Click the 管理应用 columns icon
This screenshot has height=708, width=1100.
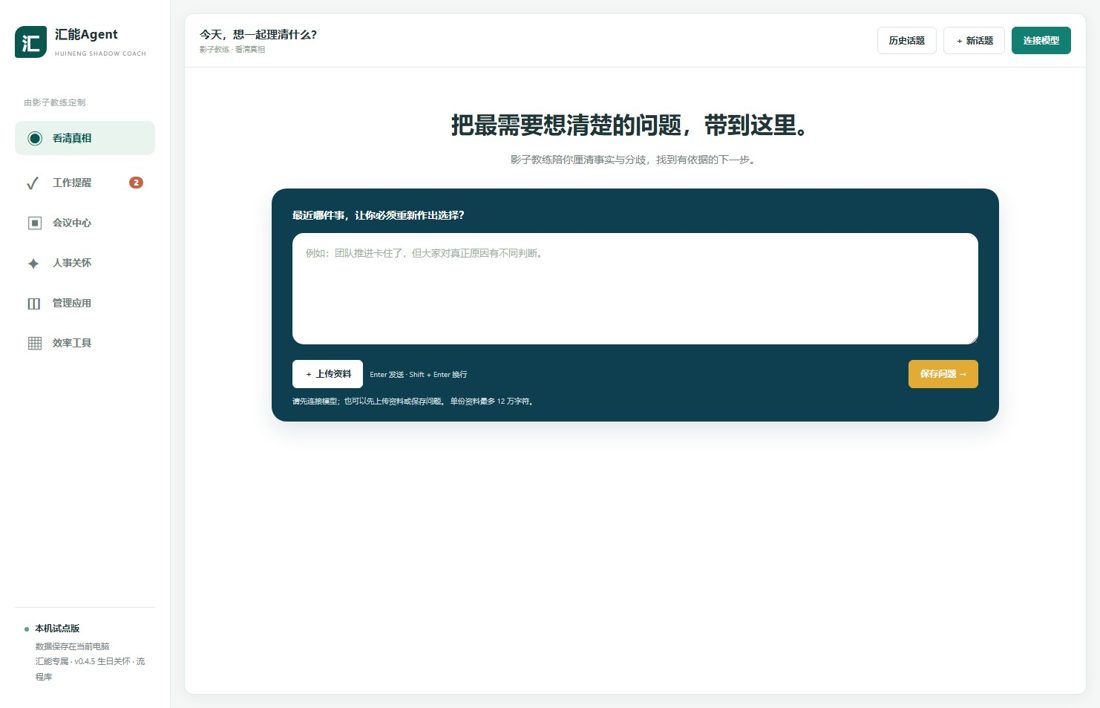point(34,304)
